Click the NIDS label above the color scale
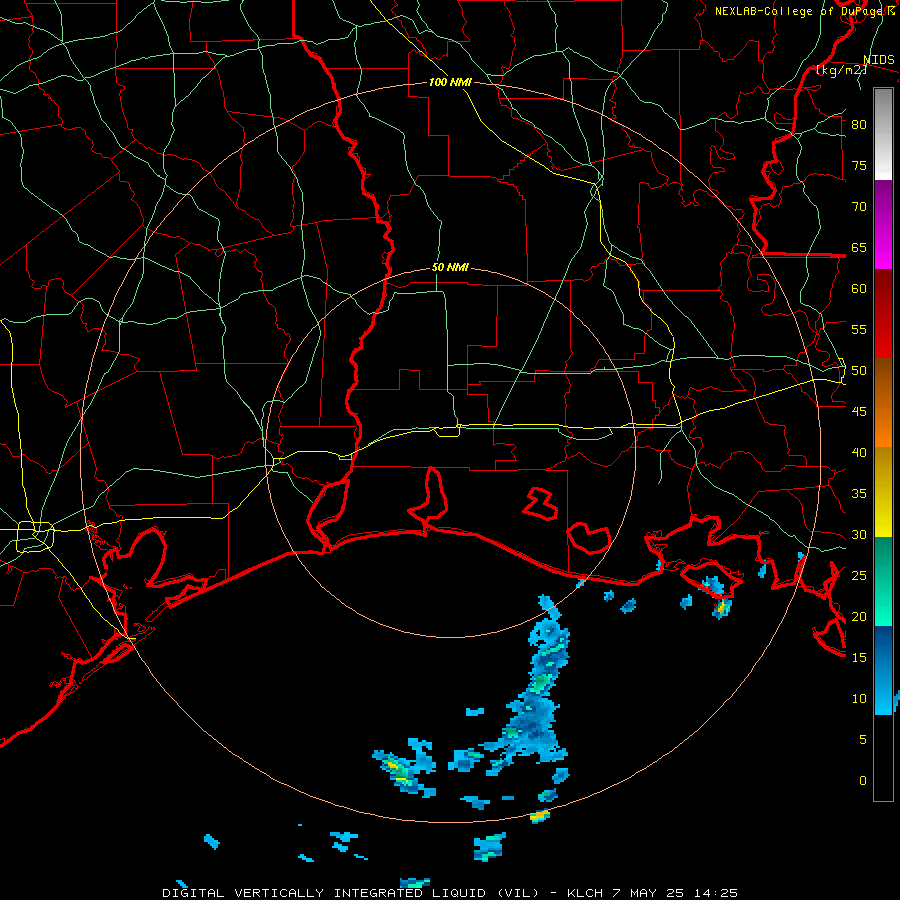 tap(879, 60)
